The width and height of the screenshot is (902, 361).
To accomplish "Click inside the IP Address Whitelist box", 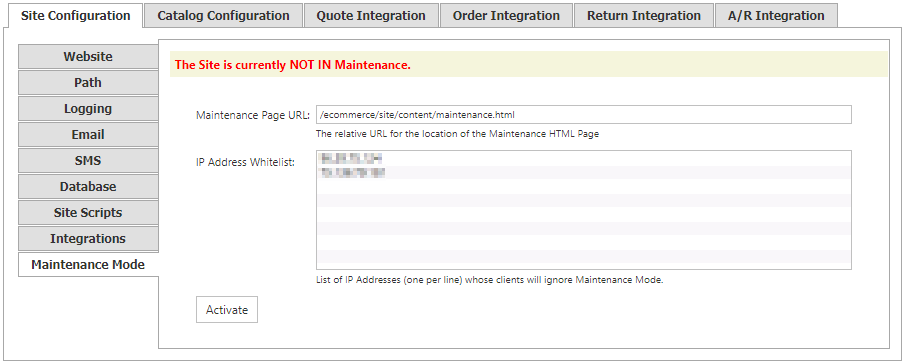I will point(583,210).
